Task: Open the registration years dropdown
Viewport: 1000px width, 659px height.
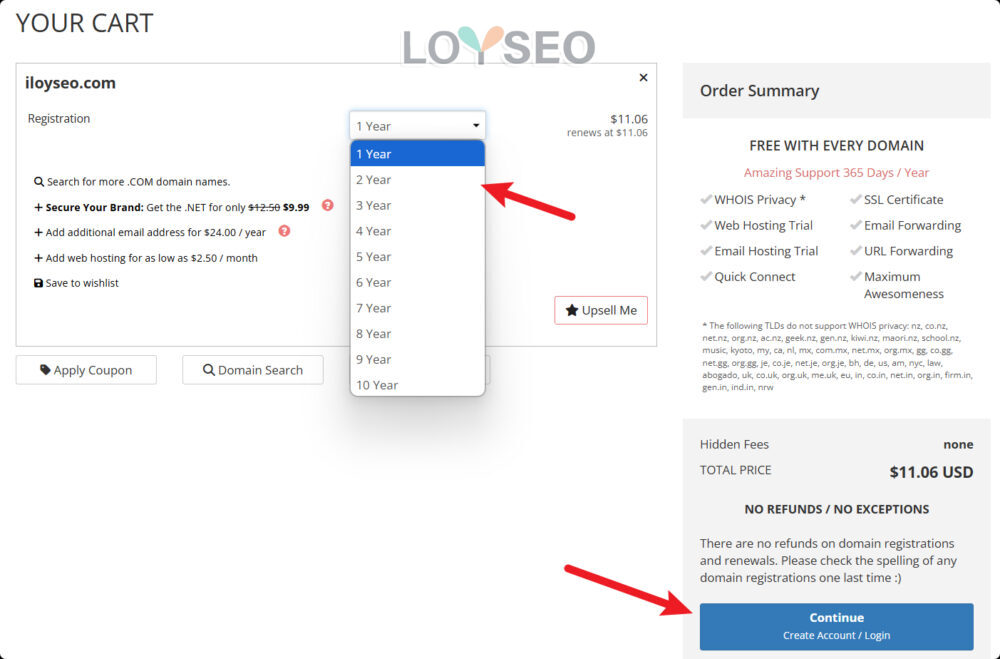Action: click(417, 126)
